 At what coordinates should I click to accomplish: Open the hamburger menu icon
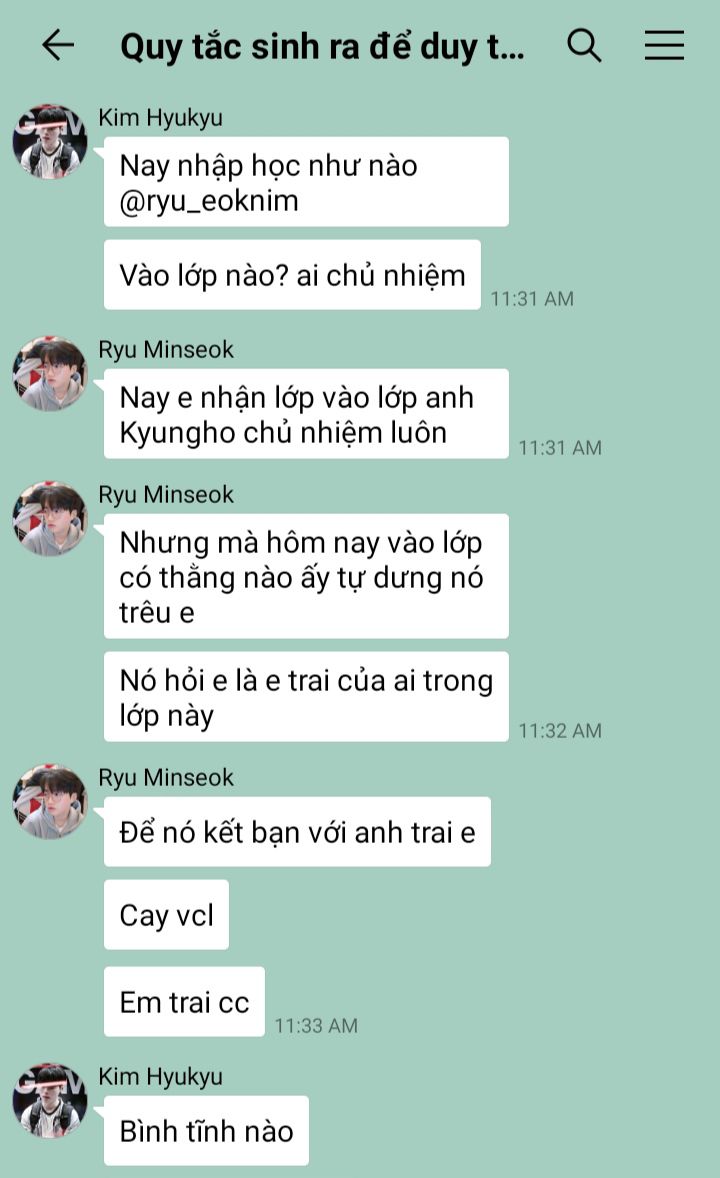[664, 45]
